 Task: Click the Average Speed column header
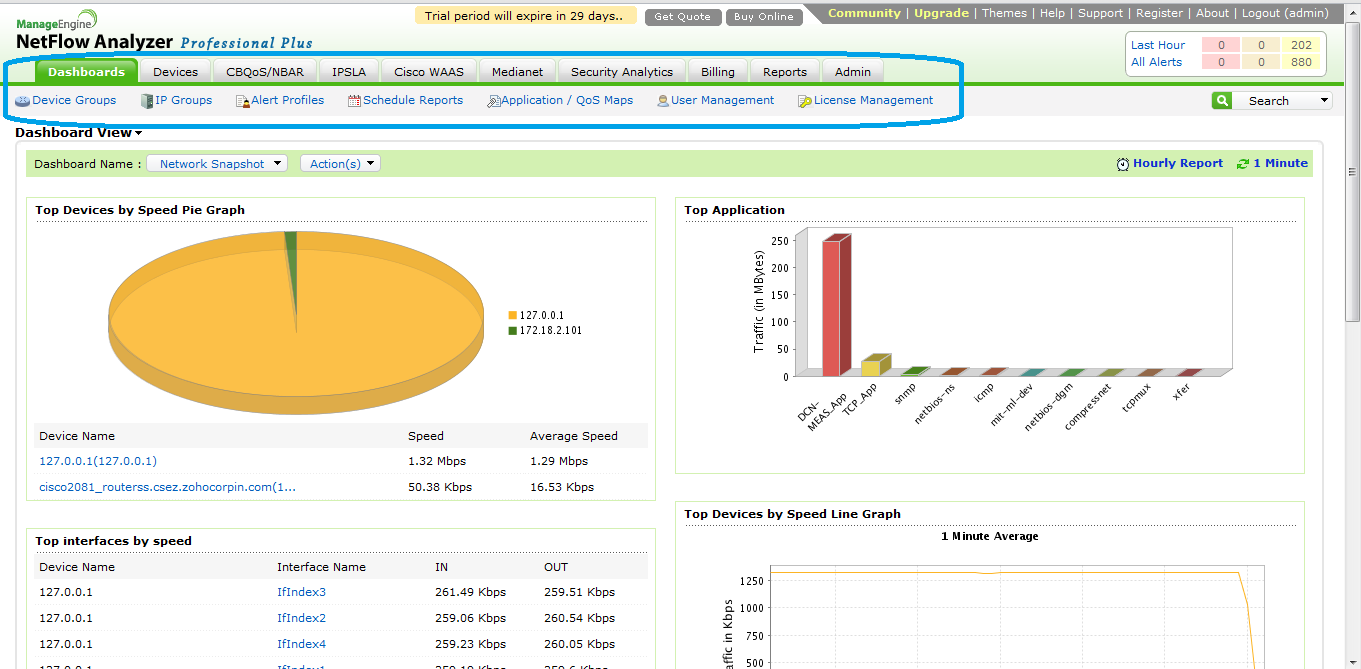[x=574, y=436]
